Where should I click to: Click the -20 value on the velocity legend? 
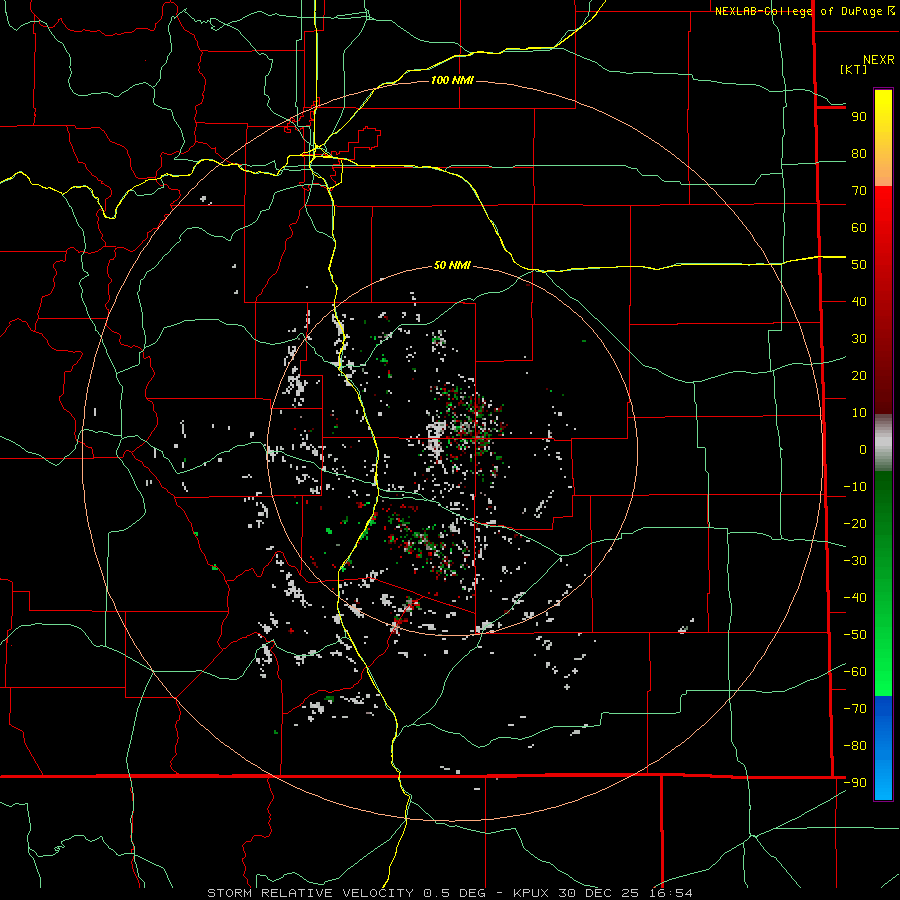pos(855,523)
